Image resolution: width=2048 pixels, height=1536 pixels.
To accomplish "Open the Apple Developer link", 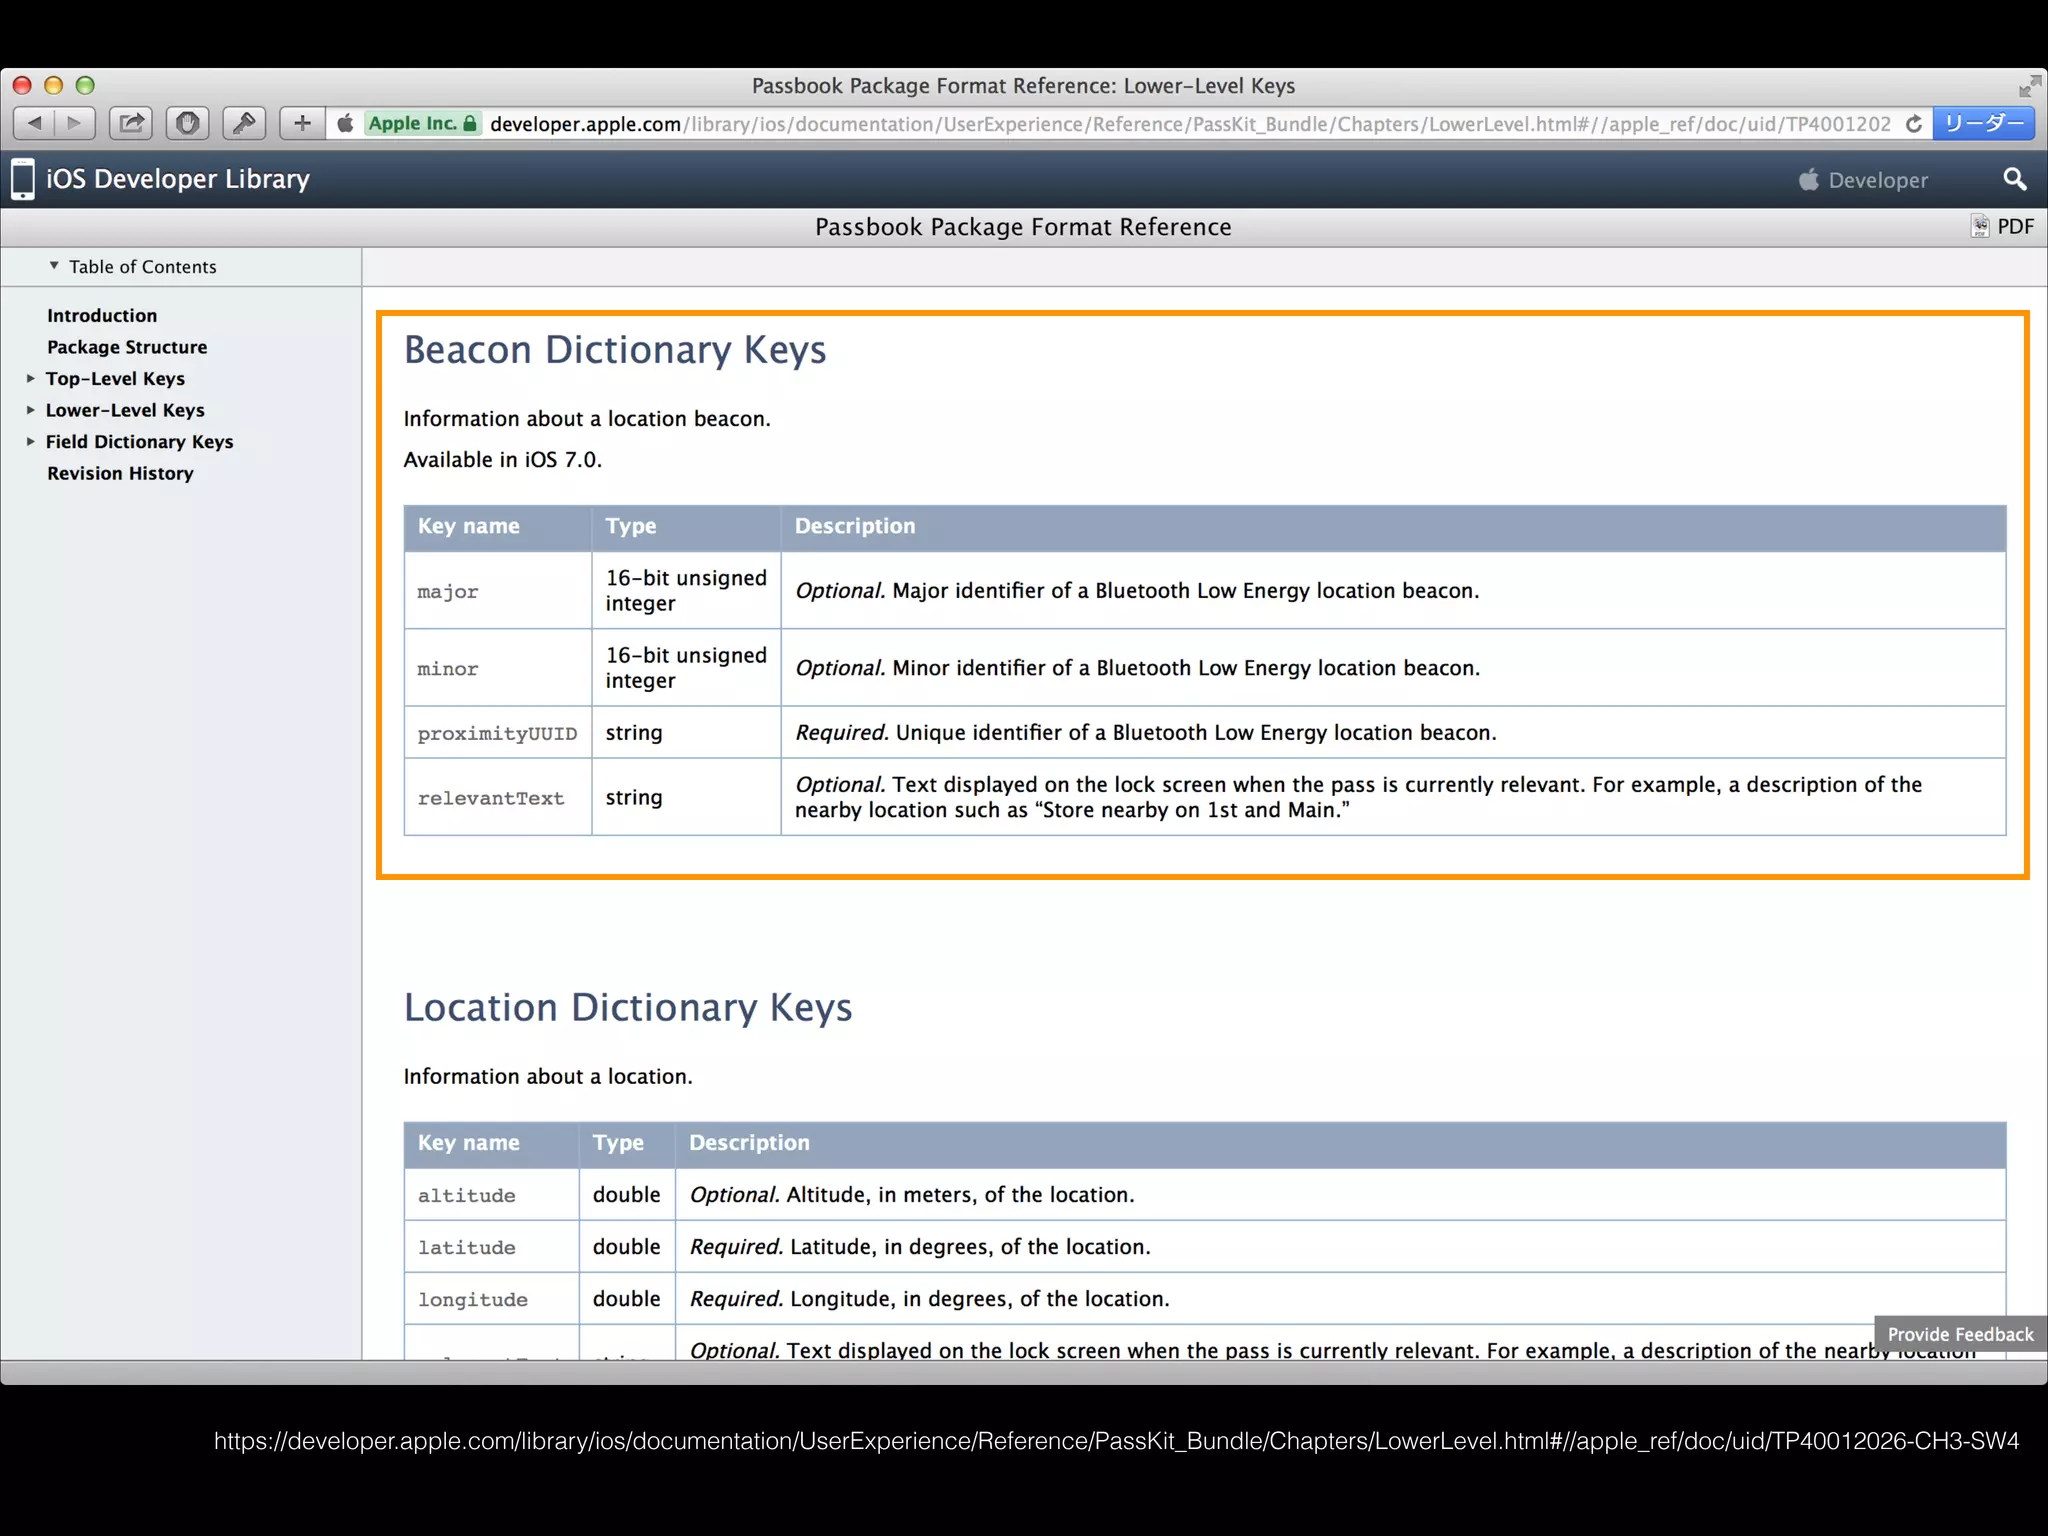I will click(x=1864, y=180).
